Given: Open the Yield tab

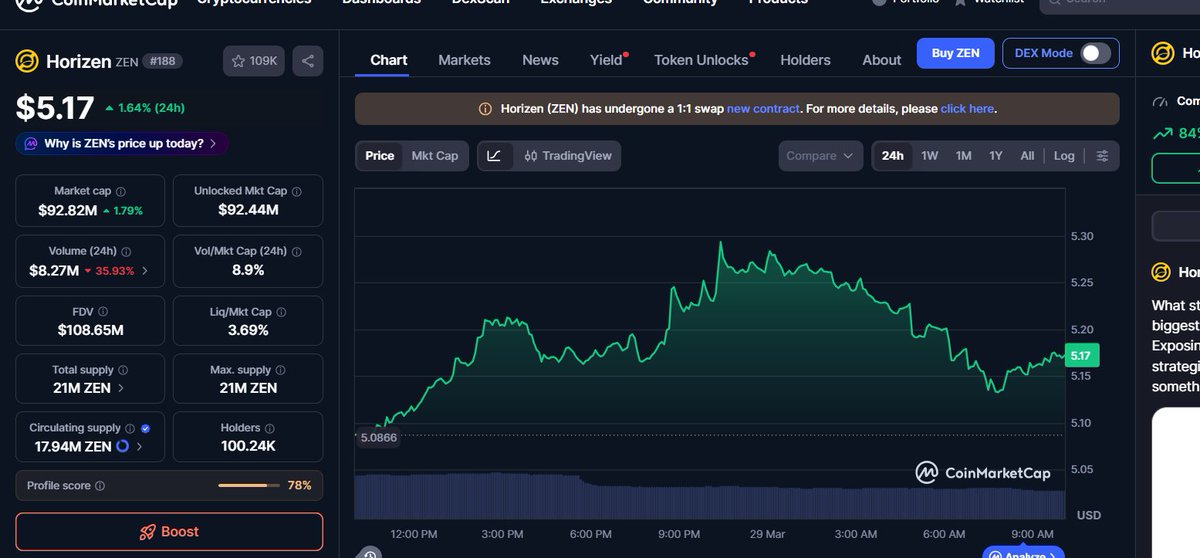Looking at the screenshot, I should point(607,60).
